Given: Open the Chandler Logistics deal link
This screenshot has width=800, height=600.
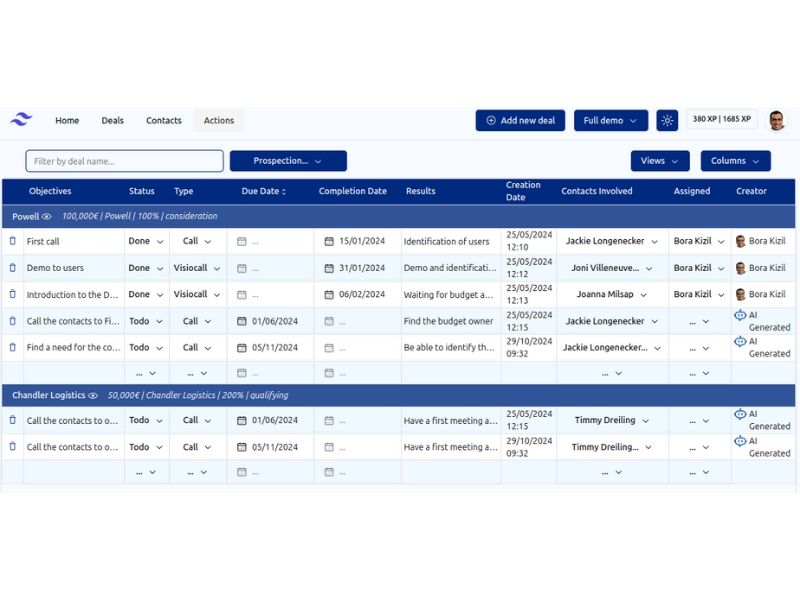Looking at the screenshot, I should point(48,395).
